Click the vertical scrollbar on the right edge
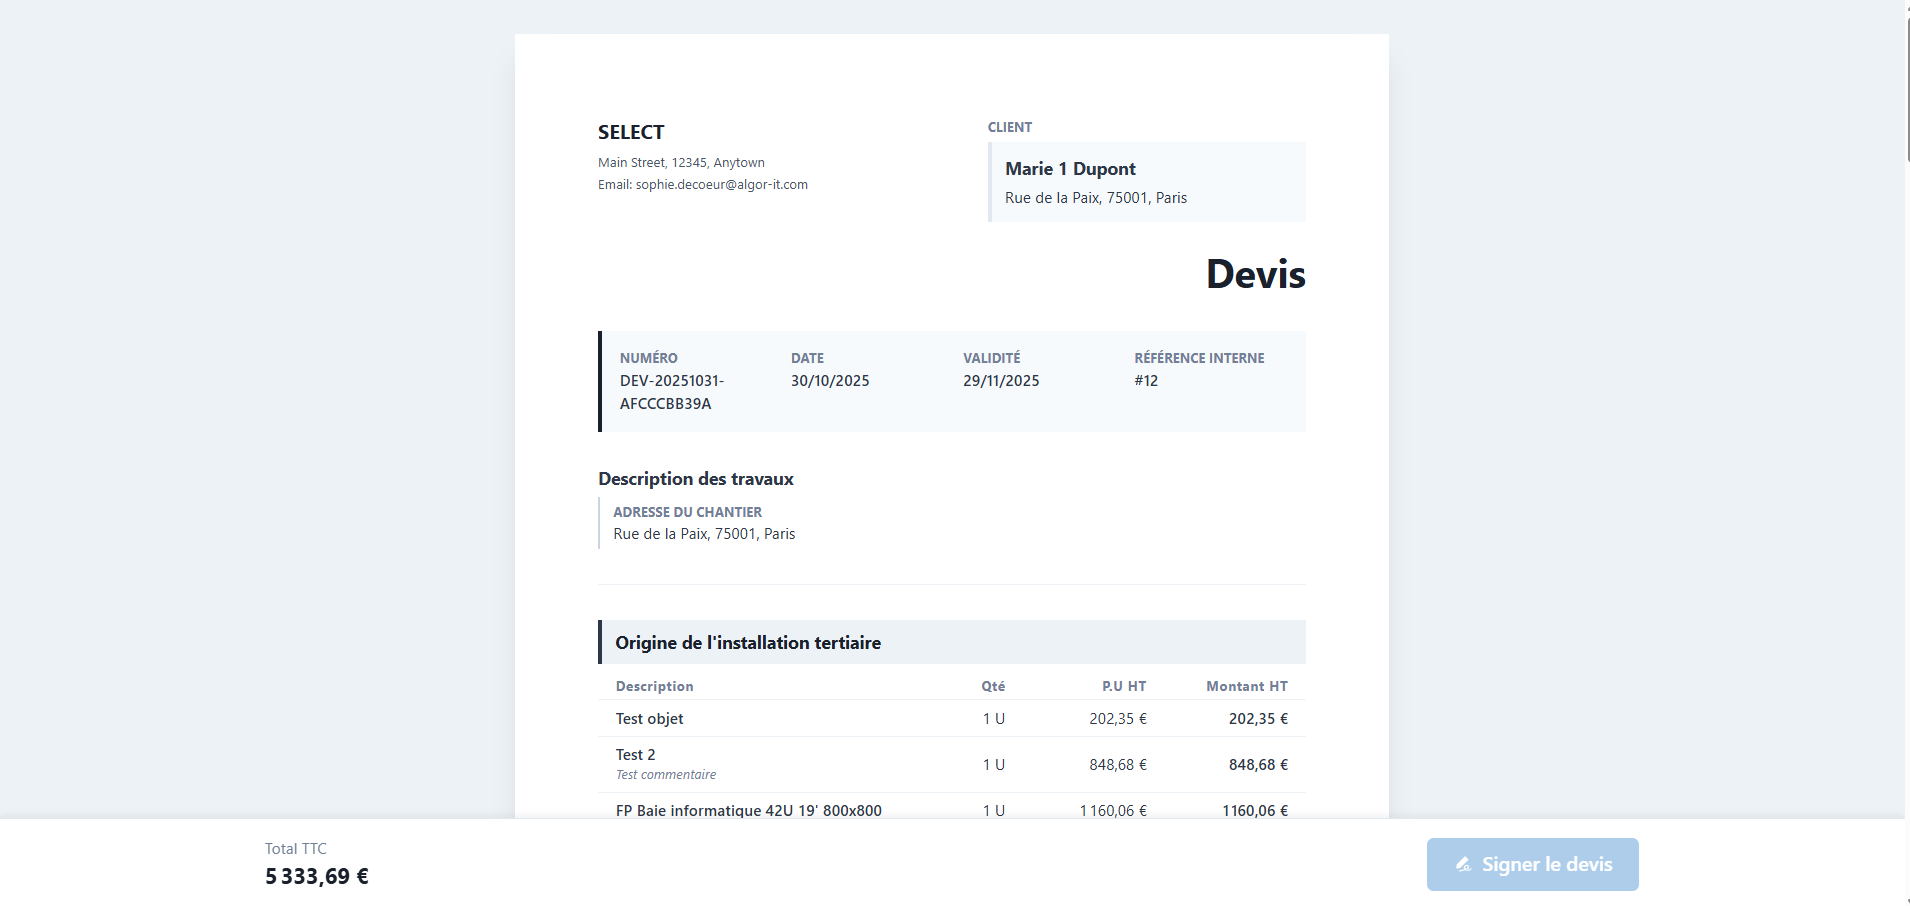The image size is (1910, 906). coord(1908,80)
